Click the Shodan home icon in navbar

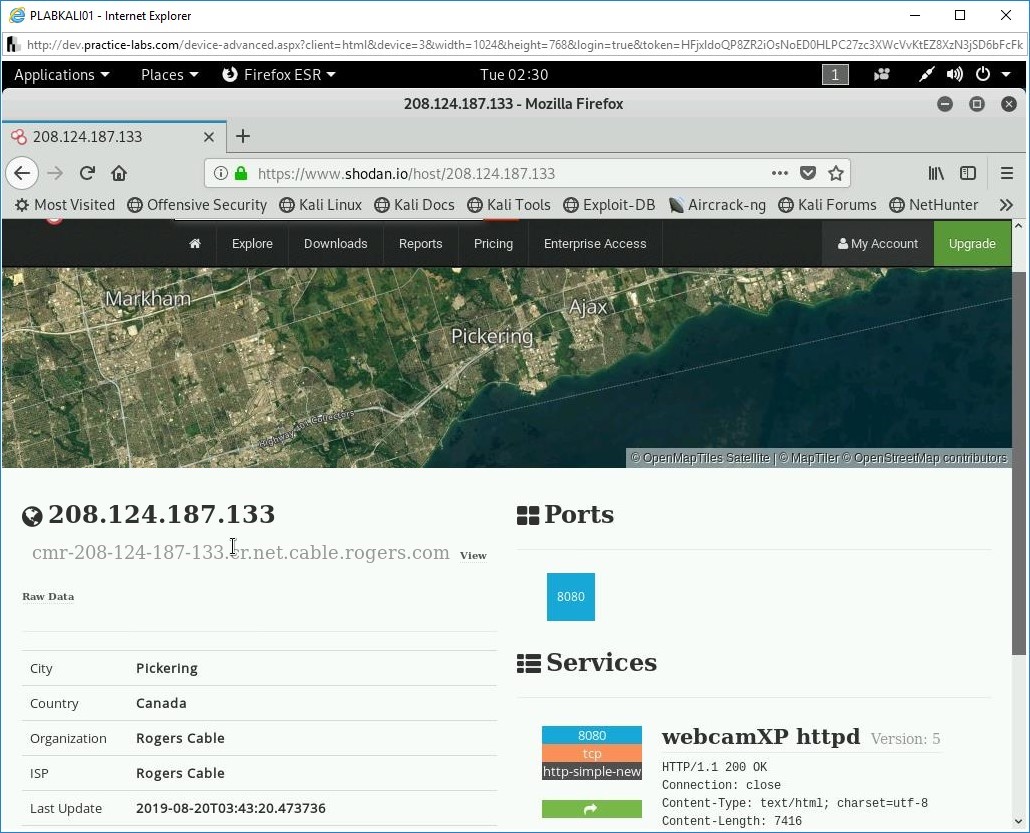(x=195, y=243)
